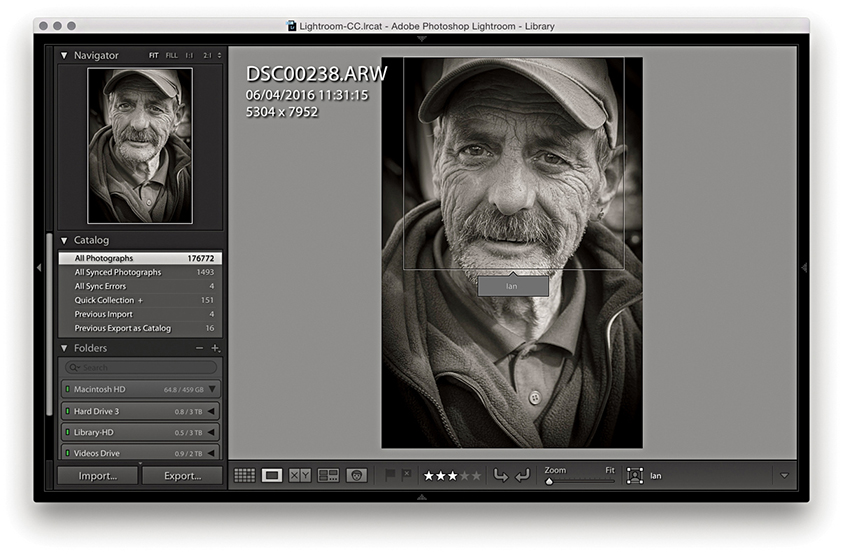Set rating to five stars
The width and height of the screenshot is (843, 554).
pyautogui.click(x=476, y=476)
